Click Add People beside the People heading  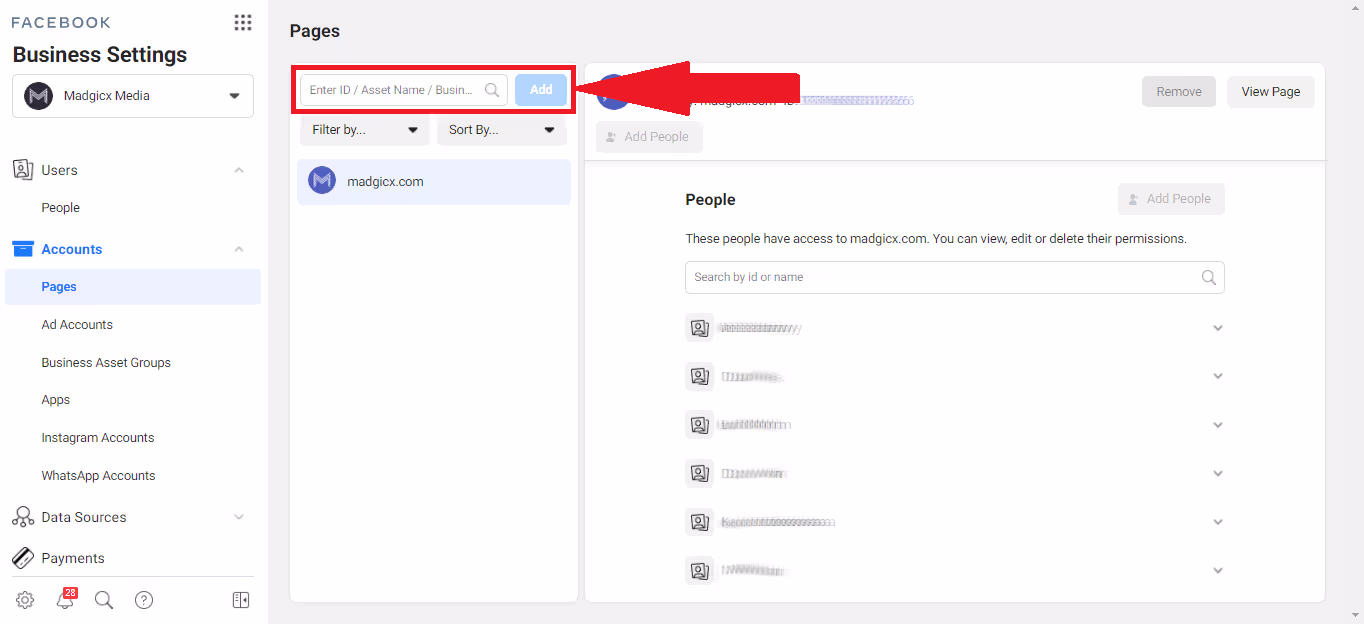click(1171, 199)
